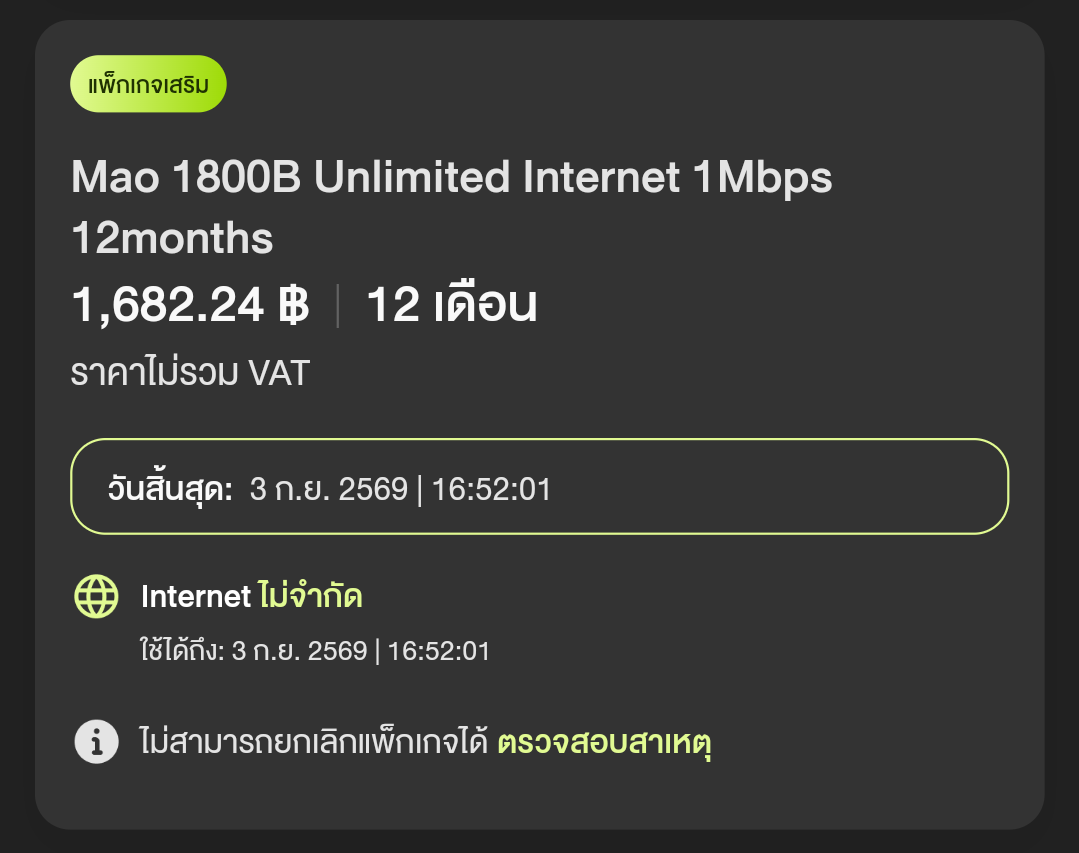Click the green ไม่จำกัด text
The width and height of the screenshot is (1079, 853).
310,595
